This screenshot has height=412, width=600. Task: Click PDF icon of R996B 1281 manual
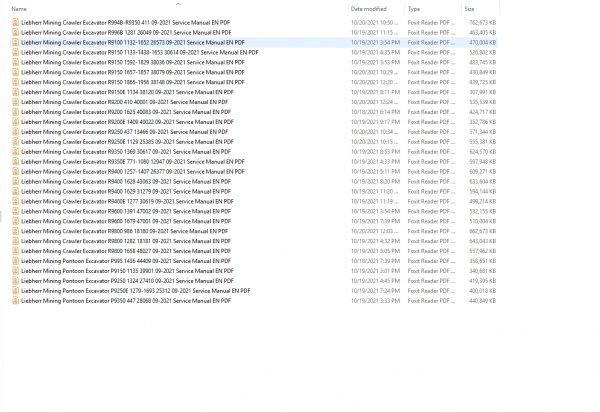(15, 33)
